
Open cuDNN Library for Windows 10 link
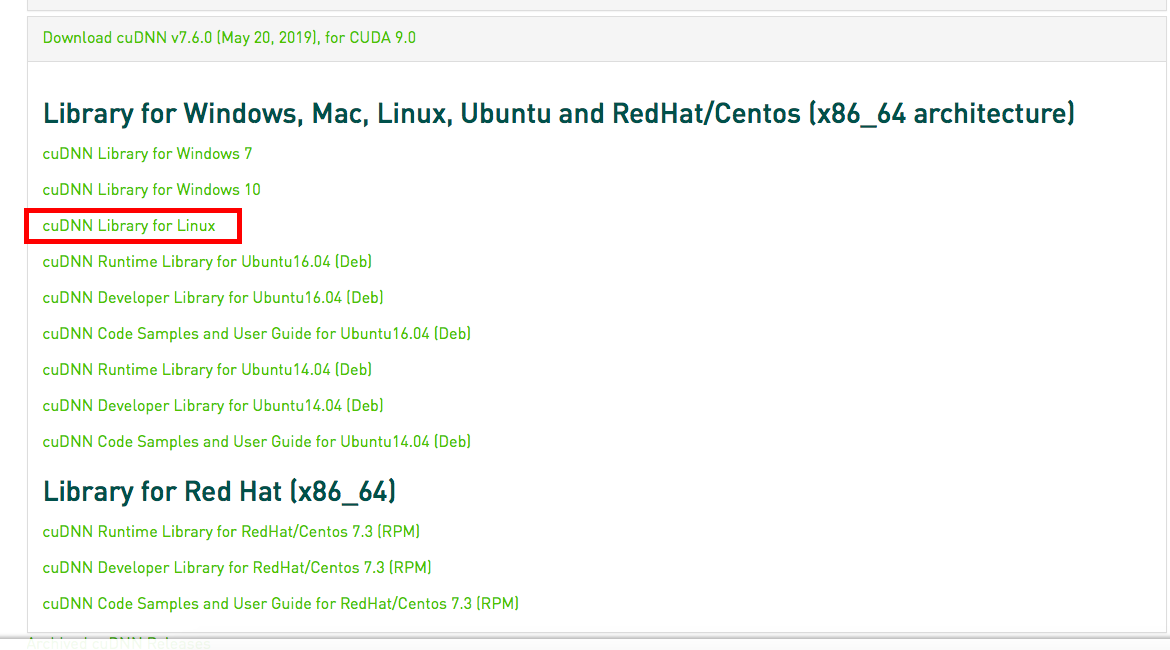click(151, 190)
